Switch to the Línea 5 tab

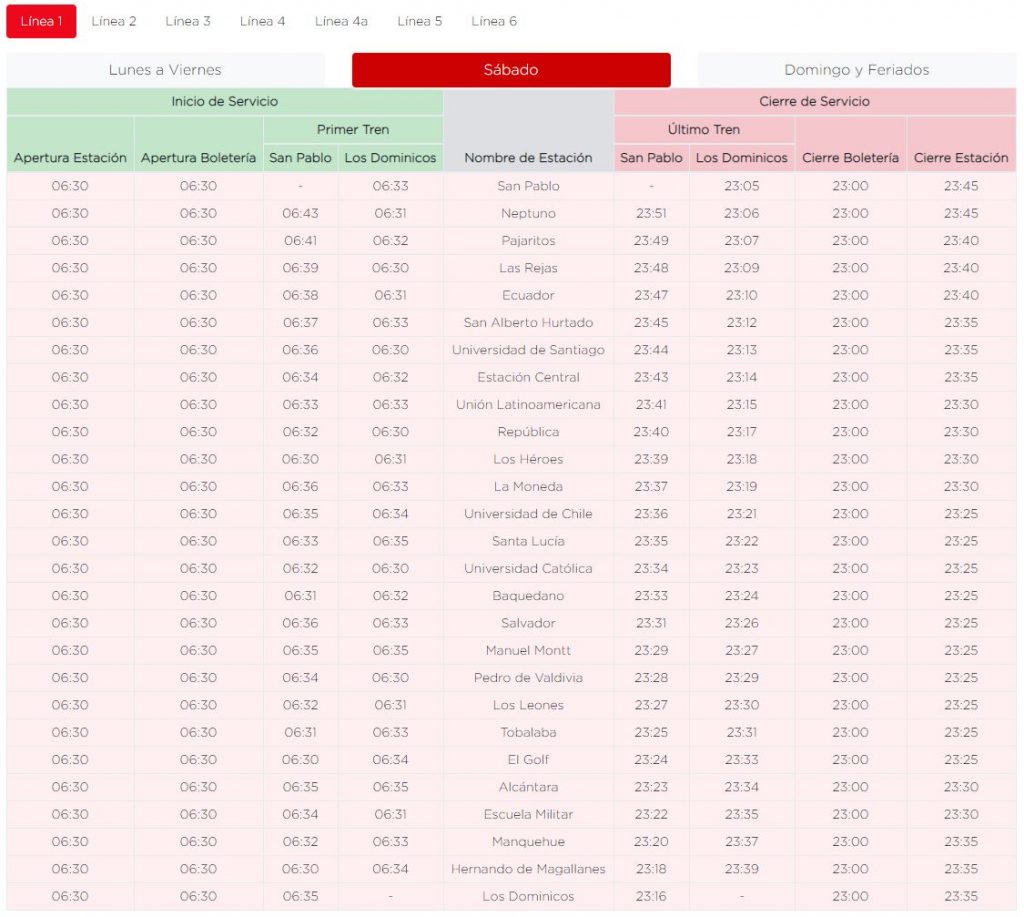[420, 21]
